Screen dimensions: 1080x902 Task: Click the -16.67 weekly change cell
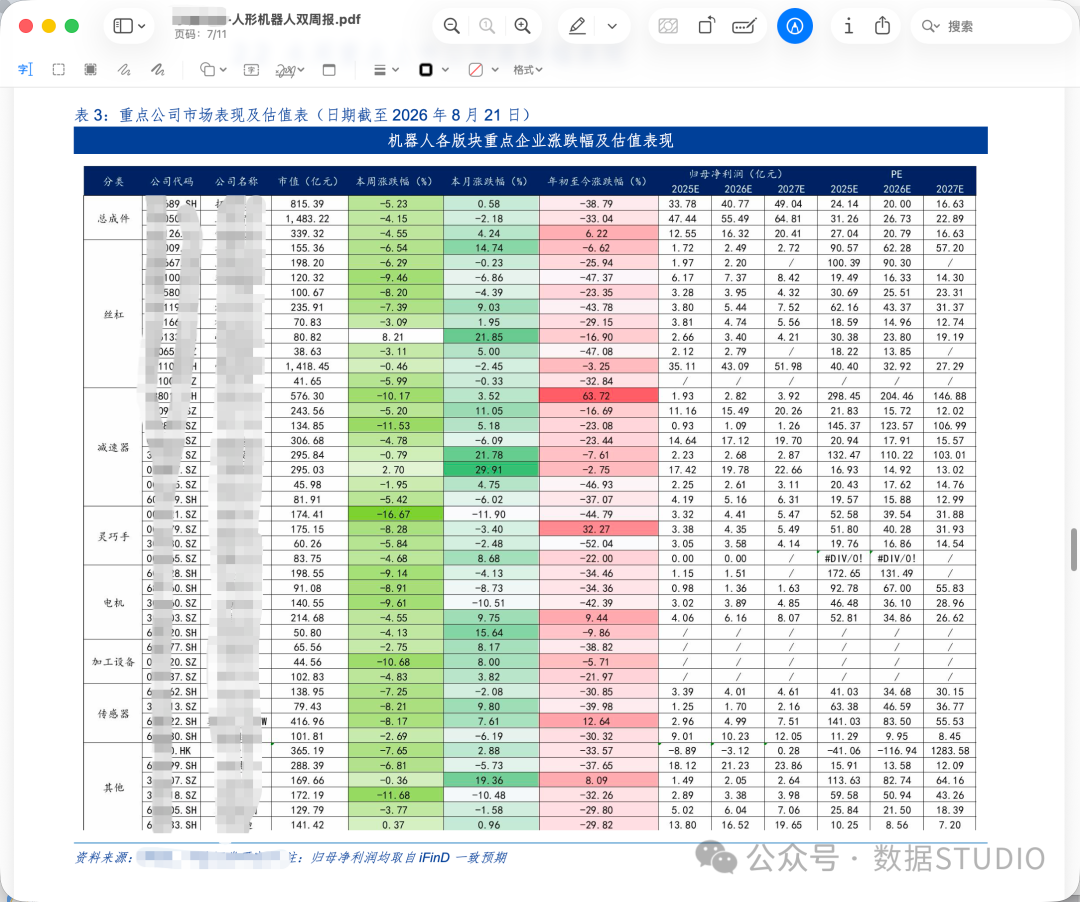click(x=395, y=514)
